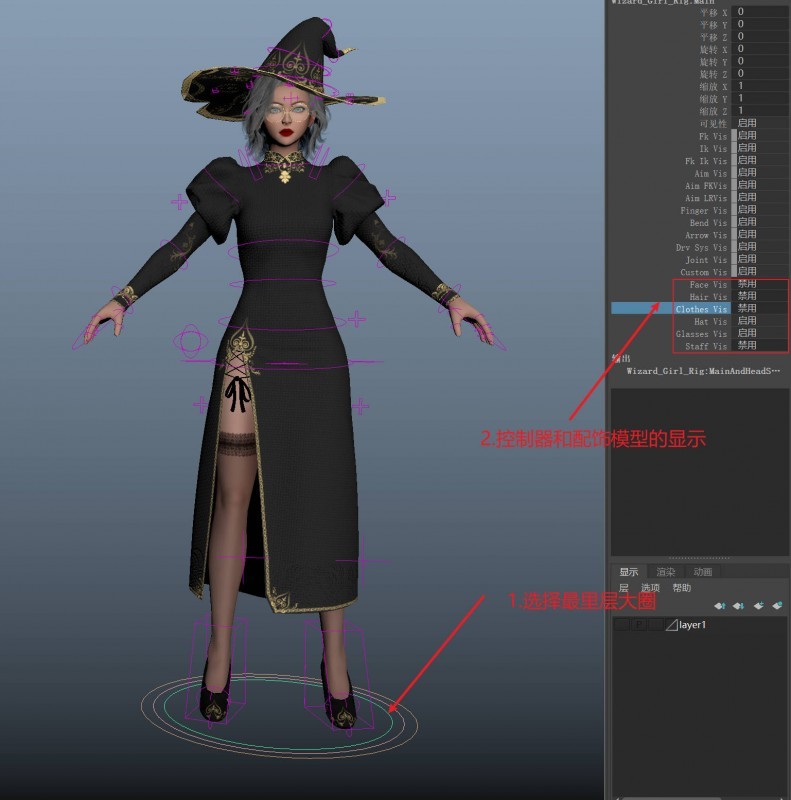Image resolution: width=791 pixels, height=800 pixels.
Task: Select the Aim FKVis channel label
Action: click(706, 186)
